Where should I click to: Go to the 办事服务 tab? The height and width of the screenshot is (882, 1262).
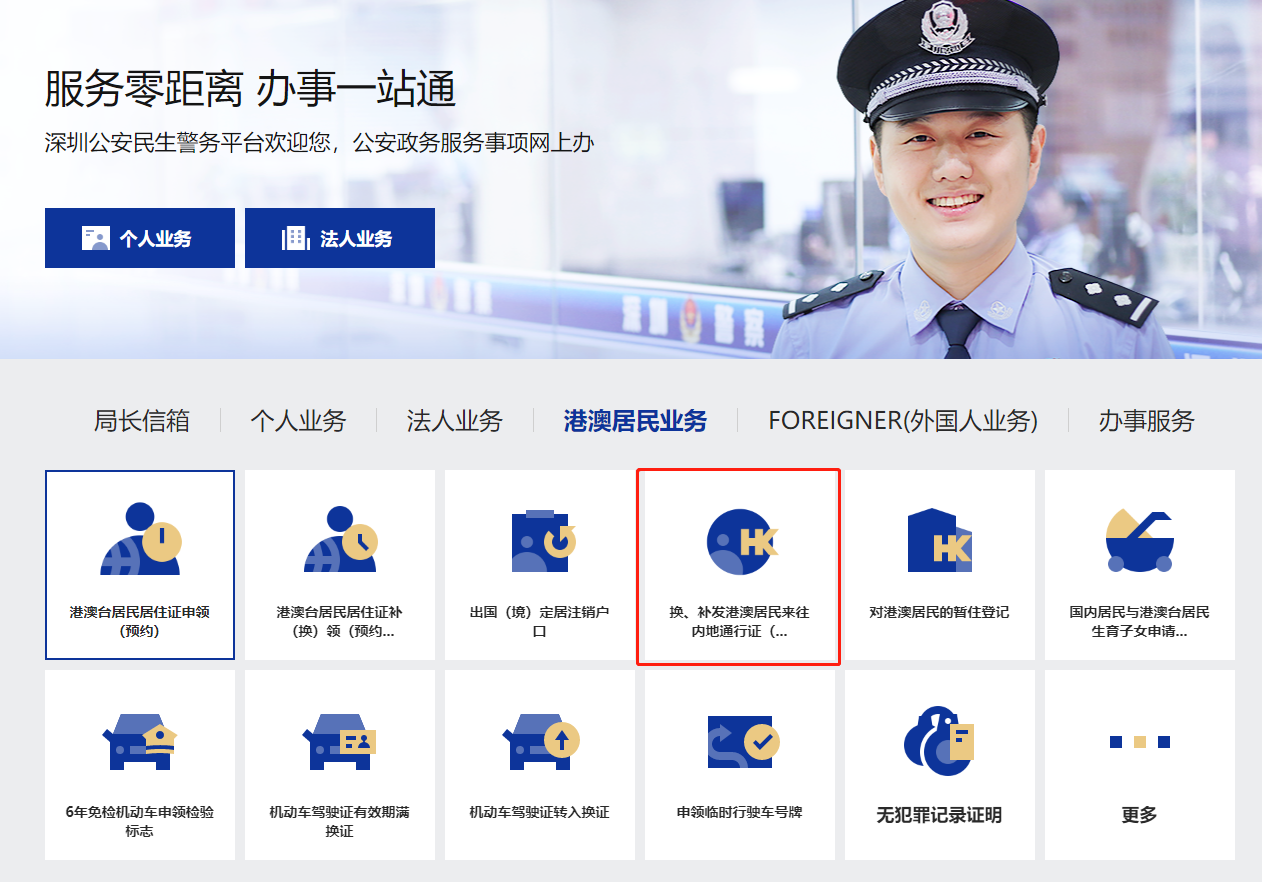click(1147, 421)
